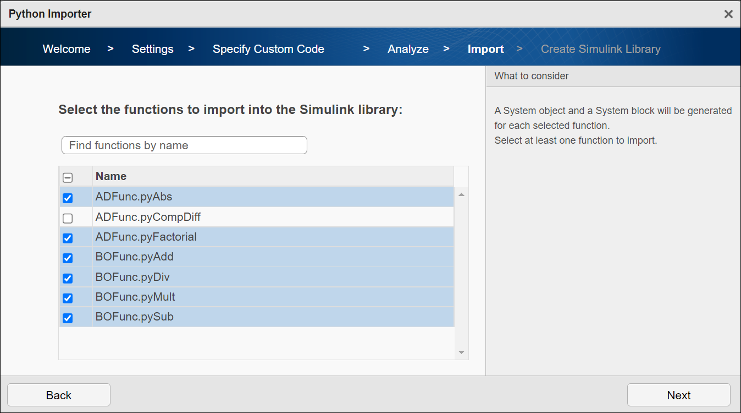Uncheck the ADFunc.pyFactorial function checkbox
The width and height of the screenshot is (741, 413).
[68, 238]
